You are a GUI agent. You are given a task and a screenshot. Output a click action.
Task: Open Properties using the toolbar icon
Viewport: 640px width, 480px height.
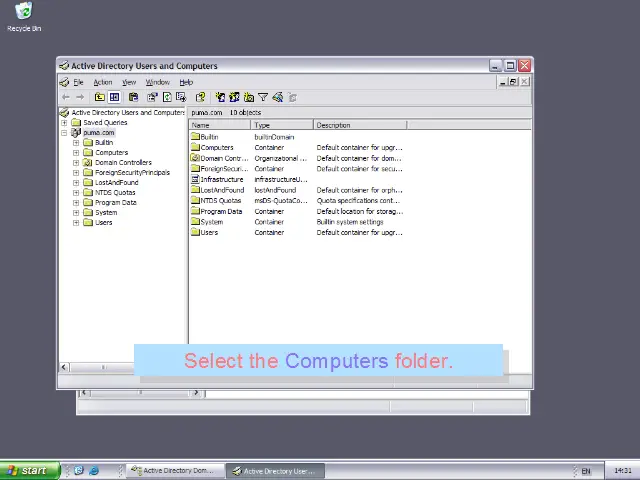(x=152, y=97)
